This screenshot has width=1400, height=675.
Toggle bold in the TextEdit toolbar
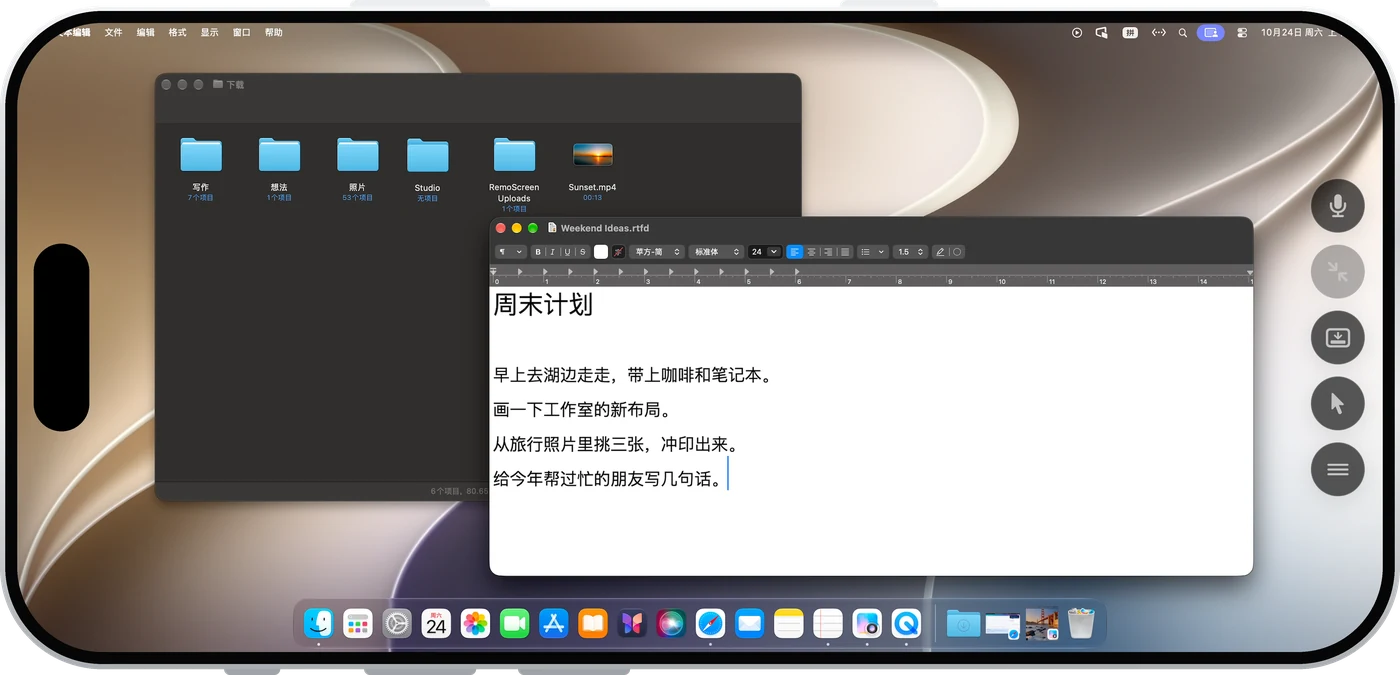[x=538, y=252]
